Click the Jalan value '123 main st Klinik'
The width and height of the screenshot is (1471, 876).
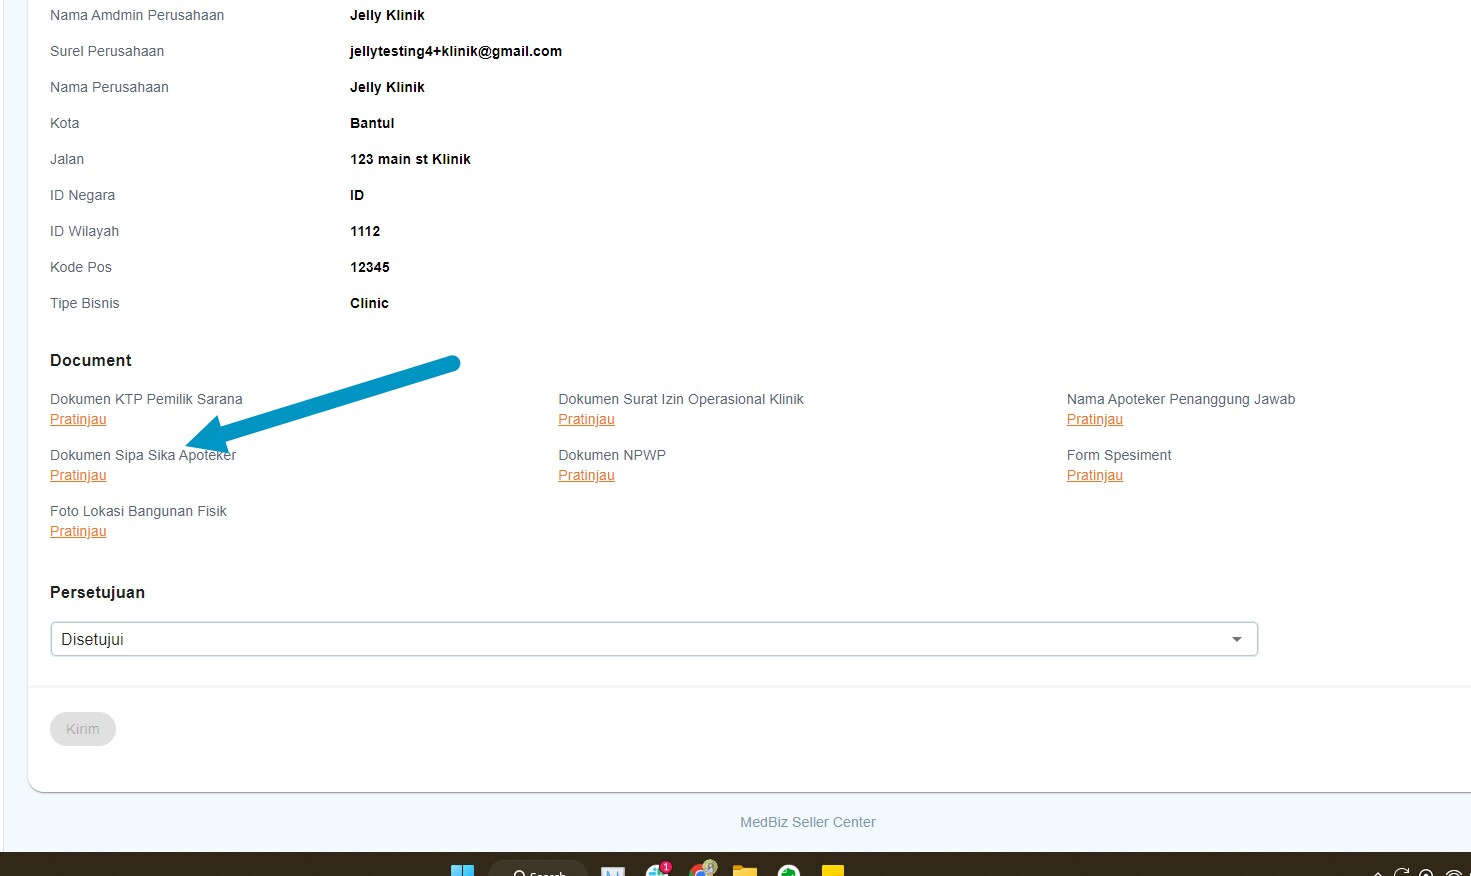(410, 159)
